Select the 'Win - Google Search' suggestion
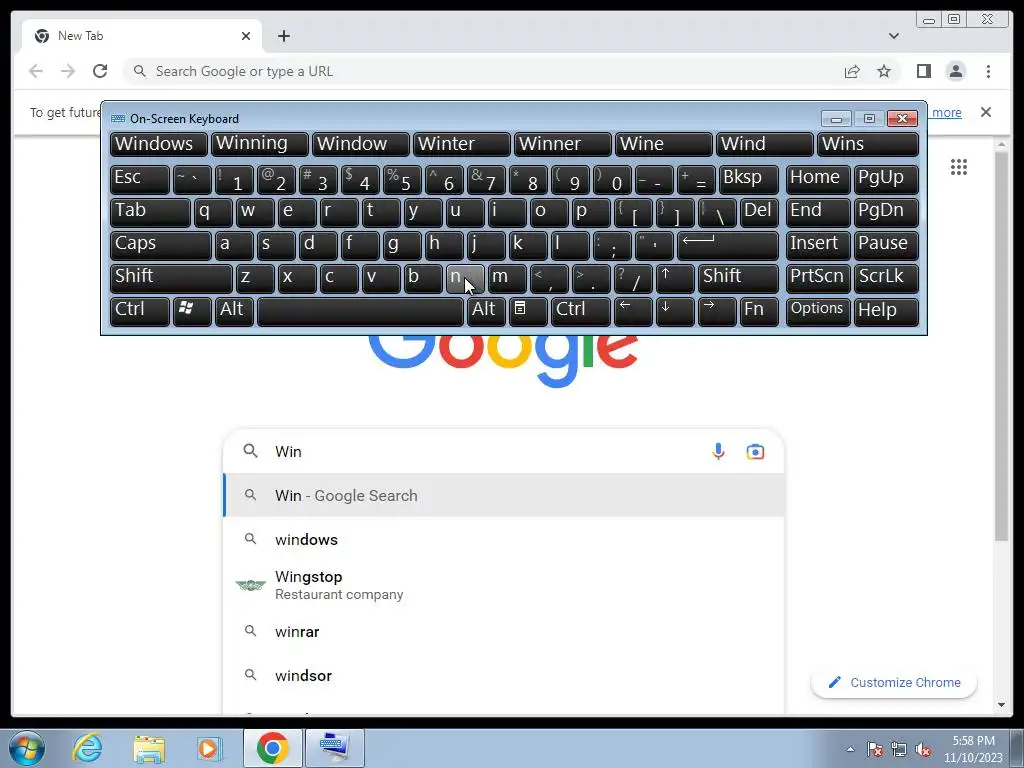Viewport: 1024px width, 768px height. (504, 496)
